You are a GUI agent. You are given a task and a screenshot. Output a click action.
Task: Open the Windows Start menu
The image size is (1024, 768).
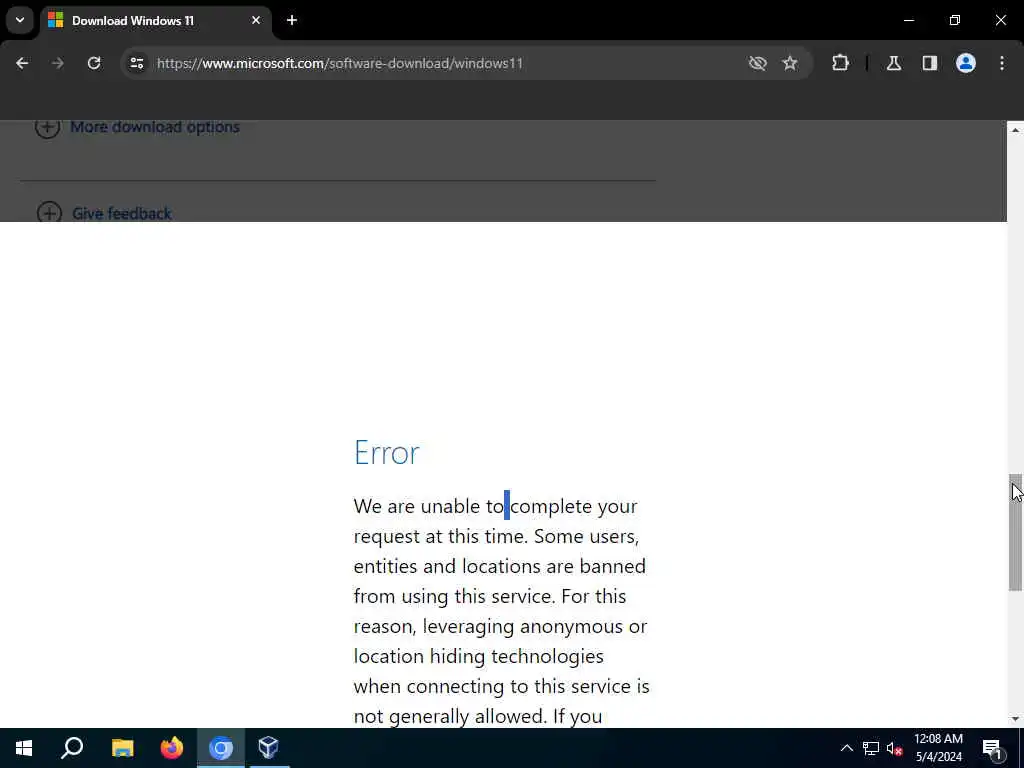pyautogui.click(x=24, y=748)
